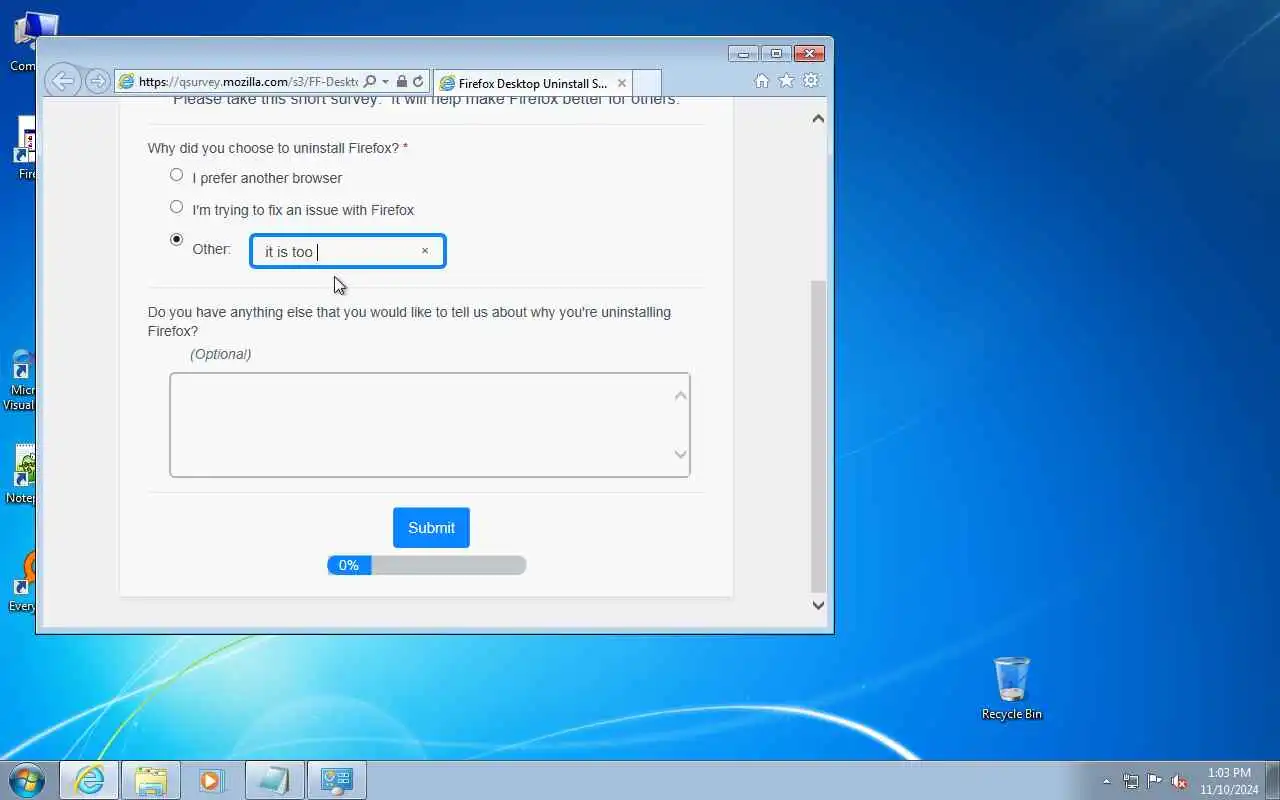Close the Internet Explorer window

click(x=810, y=53)
